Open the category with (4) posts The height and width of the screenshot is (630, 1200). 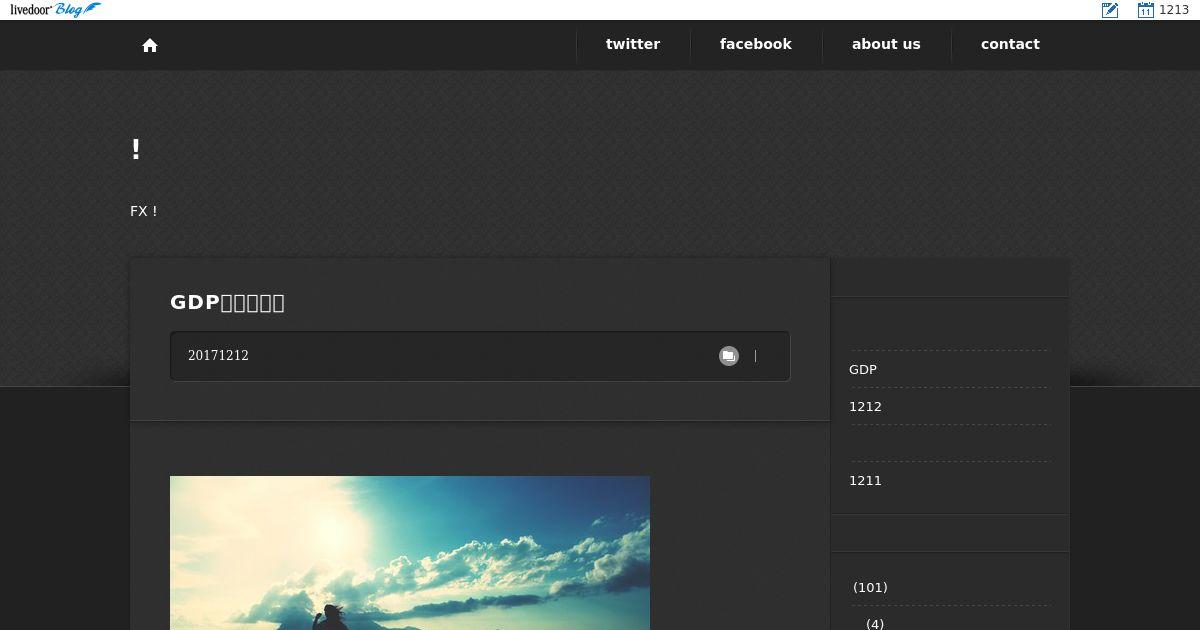point(875,624)
